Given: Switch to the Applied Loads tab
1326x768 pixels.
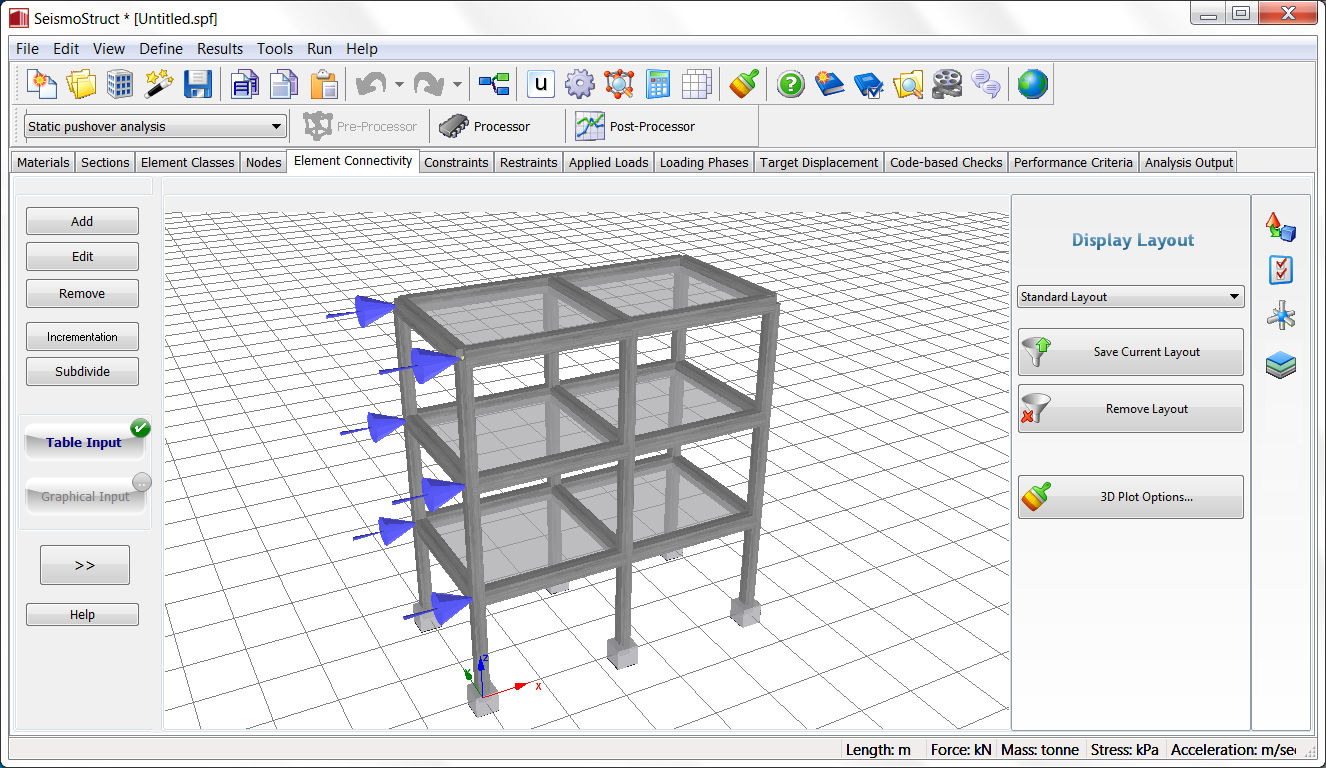Looking at the screenshot, I should 609,162.
